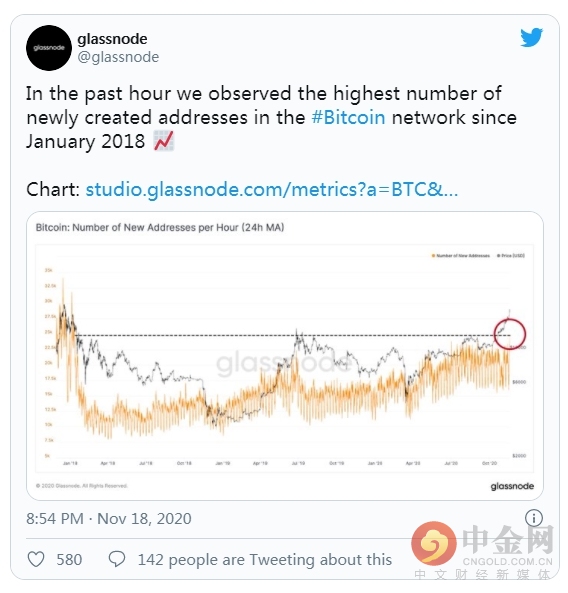
Task: Click the 8:54 PM Nov 18, 2020 timestamp
Action: [109, 518]
